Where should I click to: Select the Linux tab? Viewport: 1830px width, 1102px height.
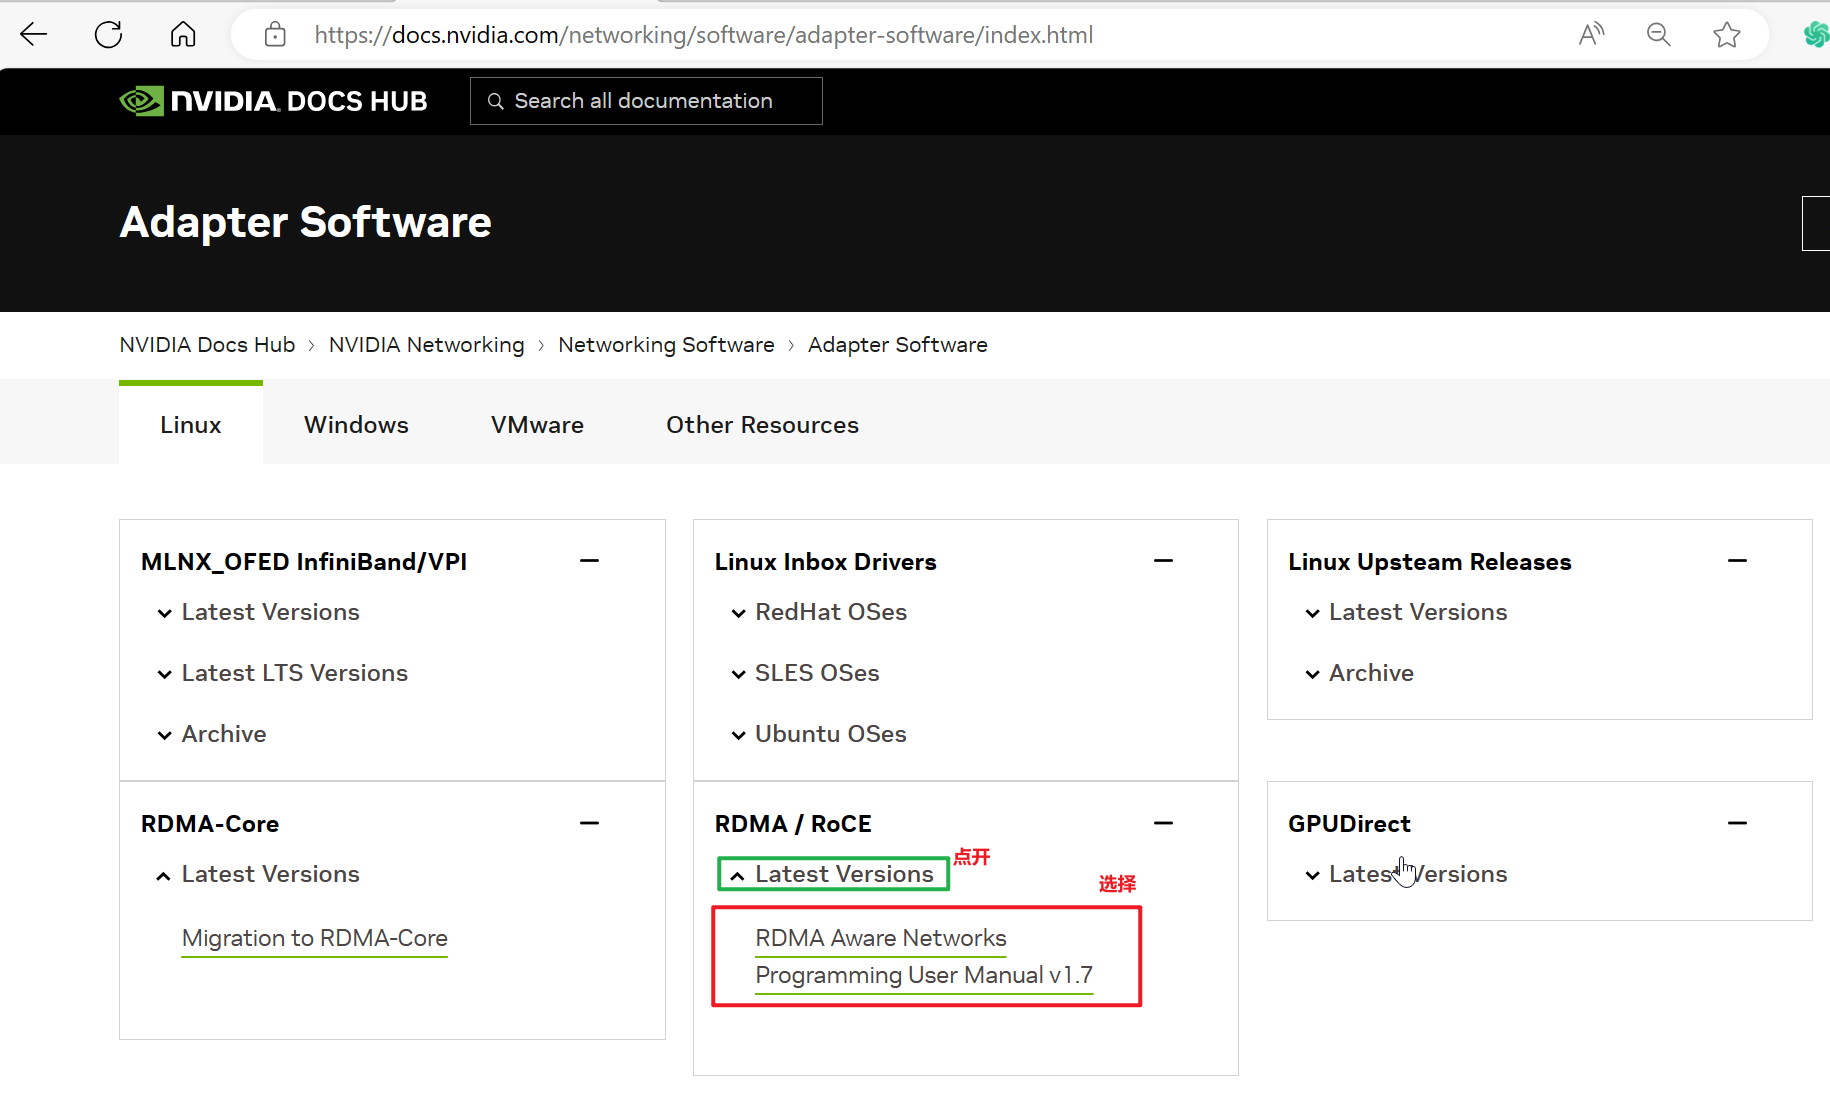point(191,425)
